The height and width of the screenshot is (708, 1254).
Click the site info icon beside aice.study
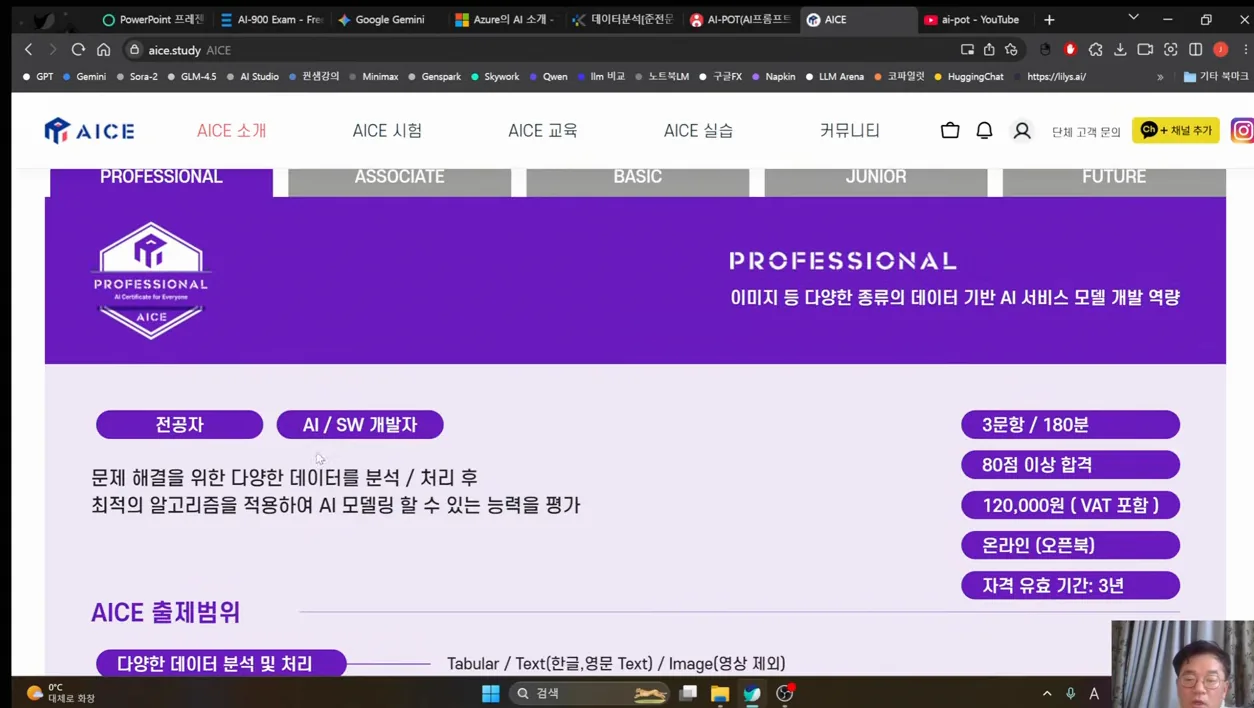(x=134, y=49)
